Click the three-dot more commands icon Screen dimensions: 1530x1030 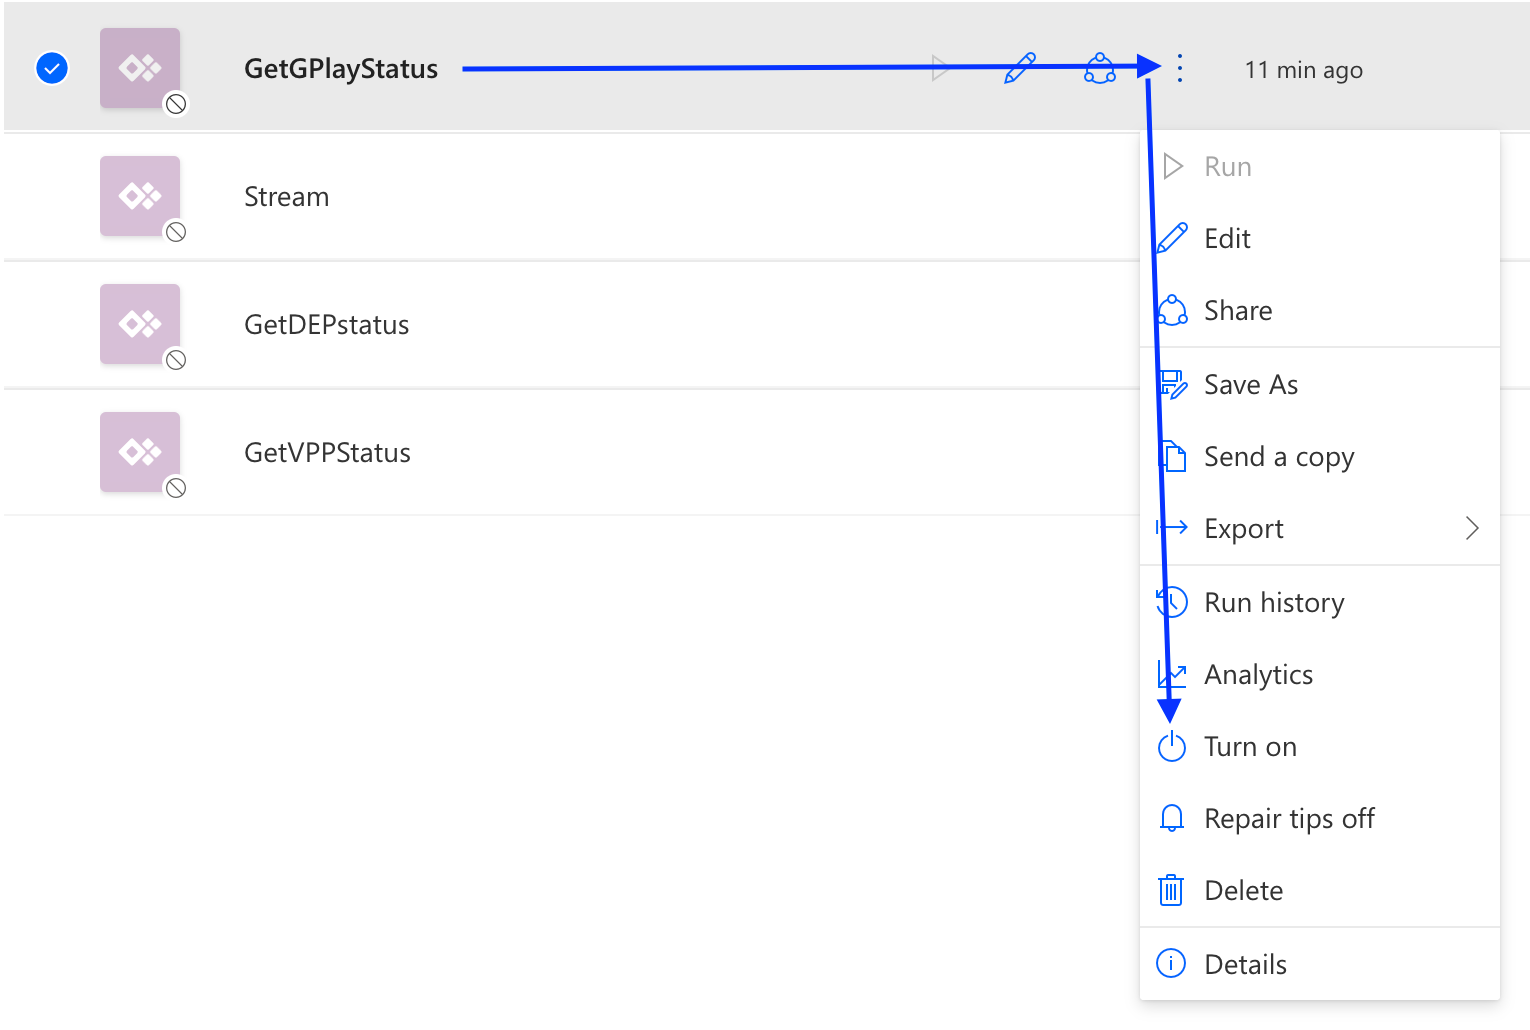point(1180,69)
